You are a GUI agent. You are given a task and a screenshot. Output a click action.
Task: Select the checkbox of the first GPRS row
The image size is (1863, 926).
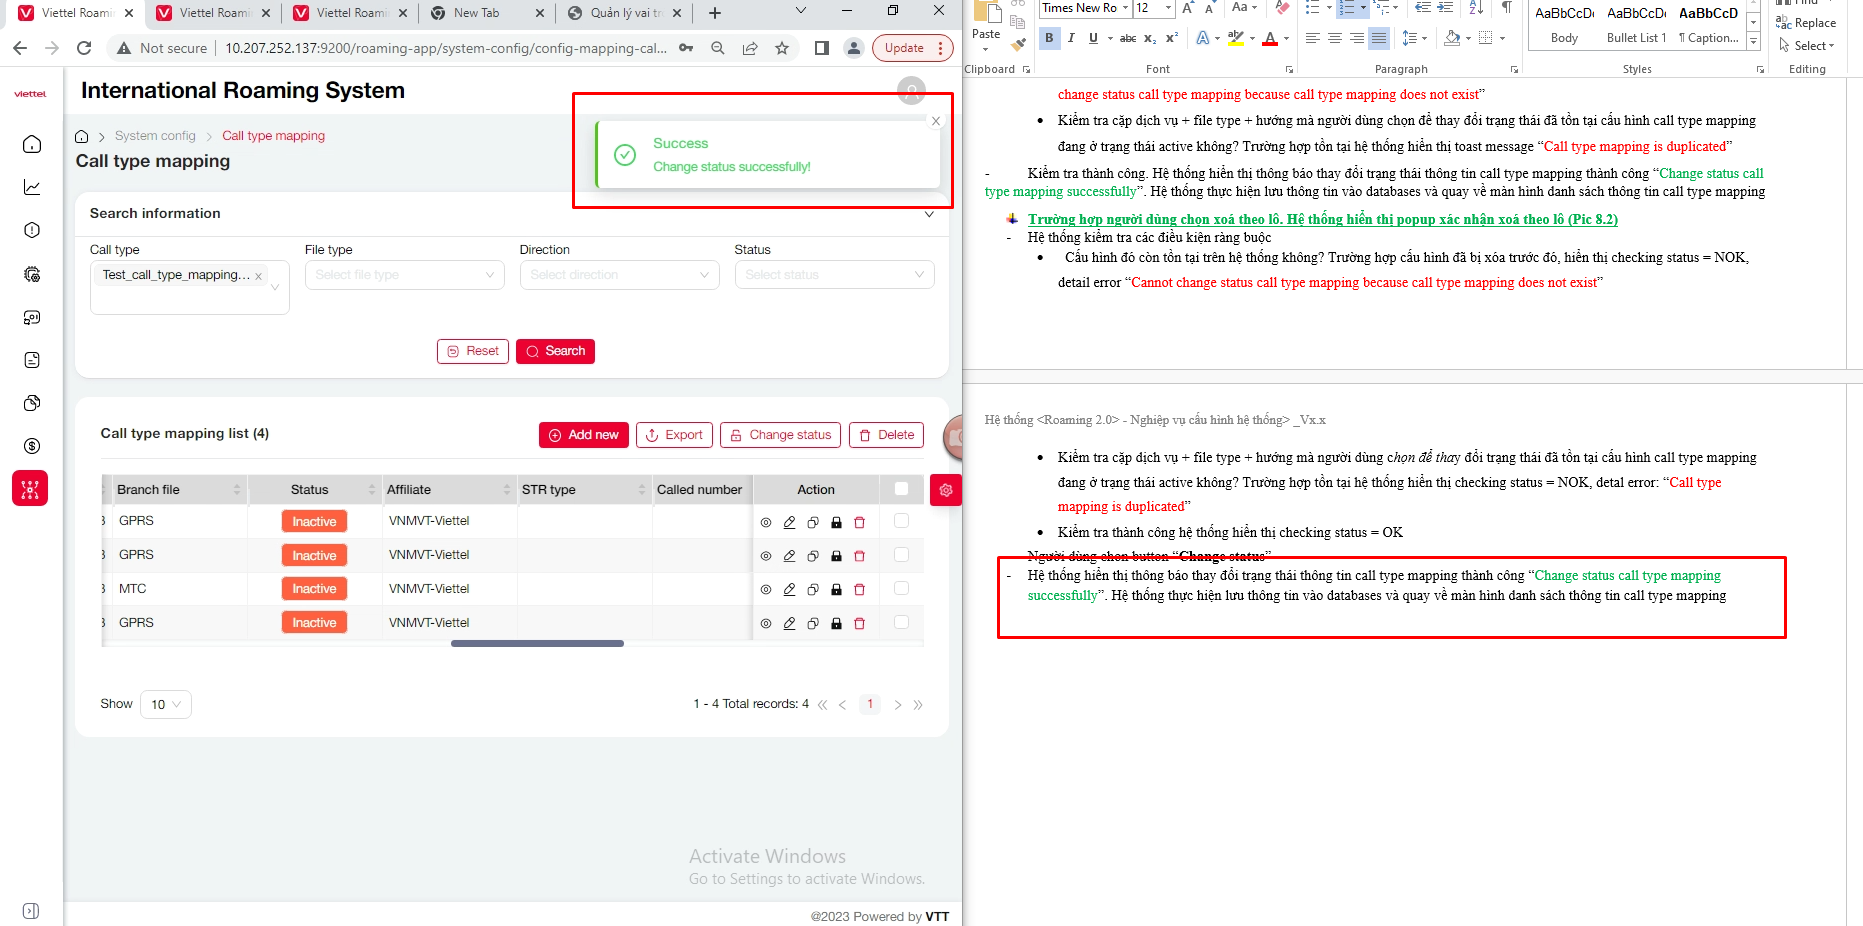click(901, 521)
